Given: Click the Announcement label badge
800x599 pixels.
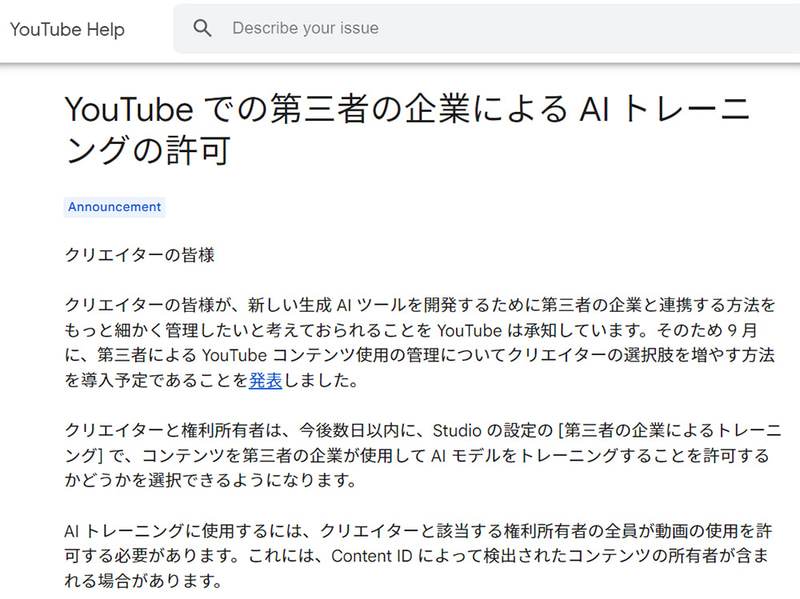Looking at the screenshot, I should 114,207.
